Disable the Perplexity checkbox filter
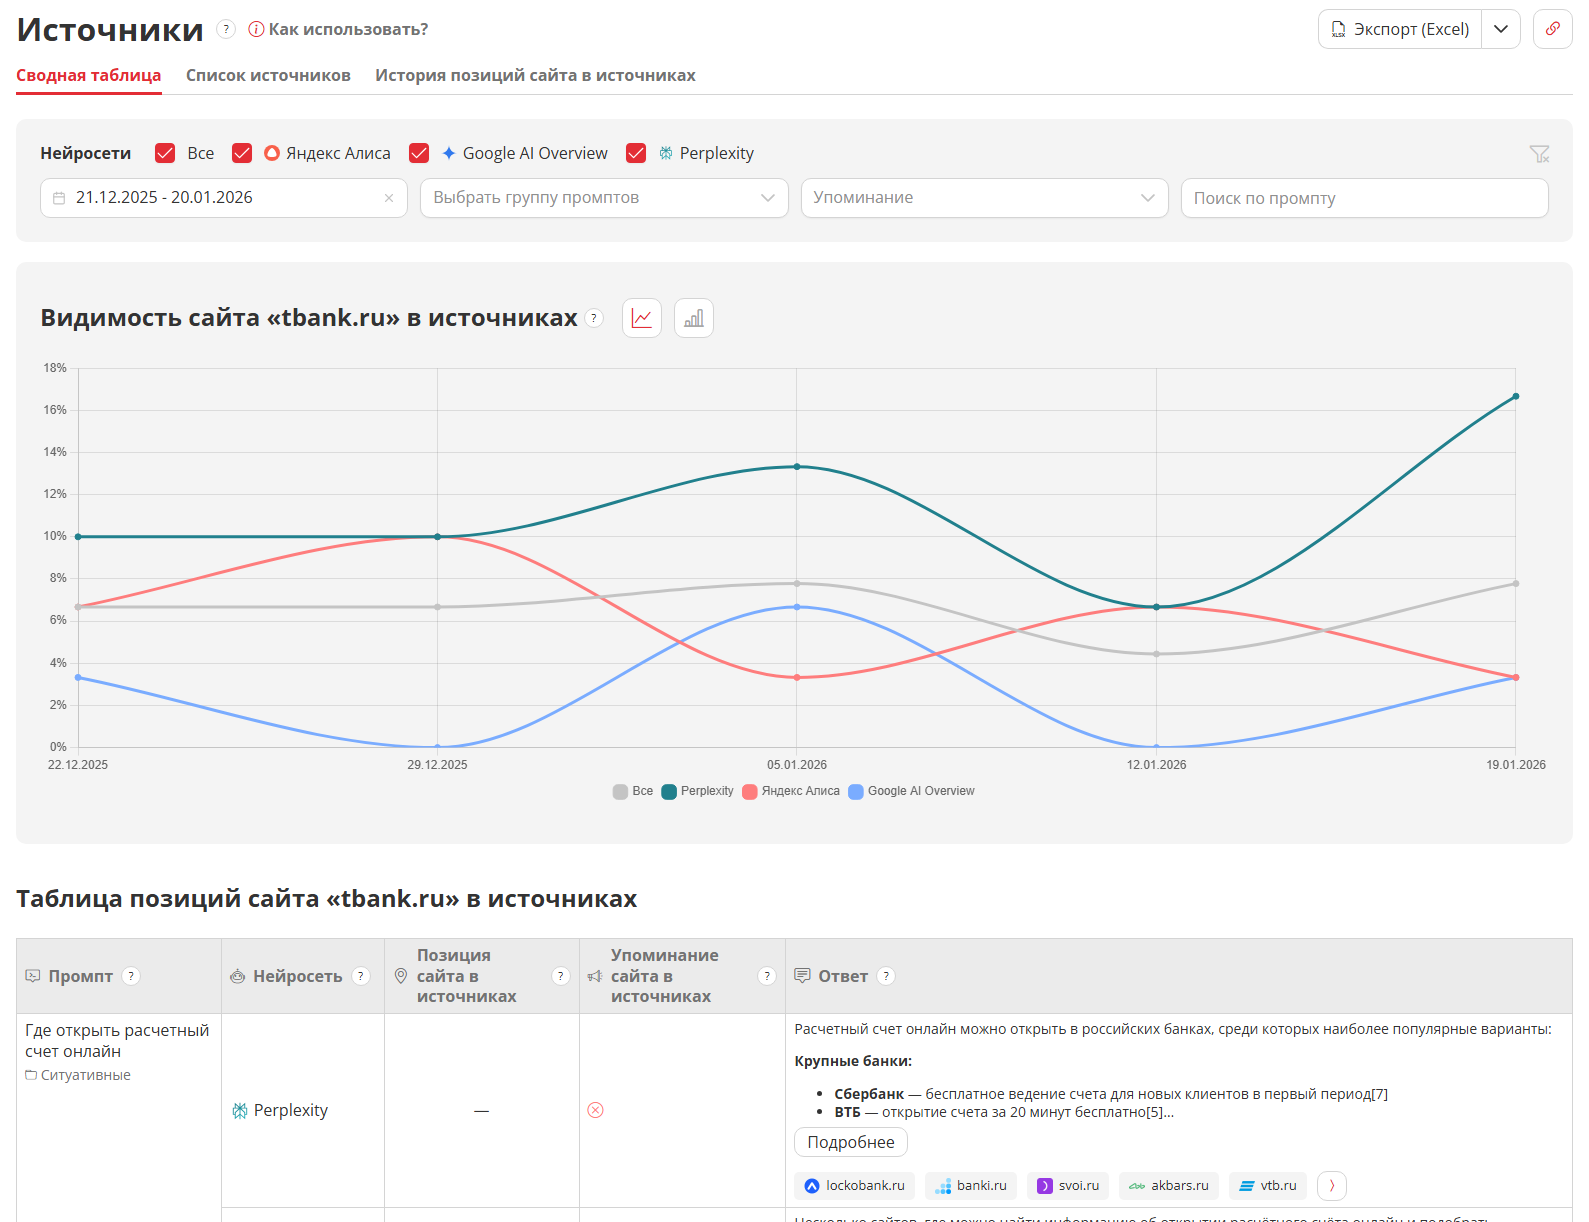This screenshot has height=1222, width=1589. [636, 153]
